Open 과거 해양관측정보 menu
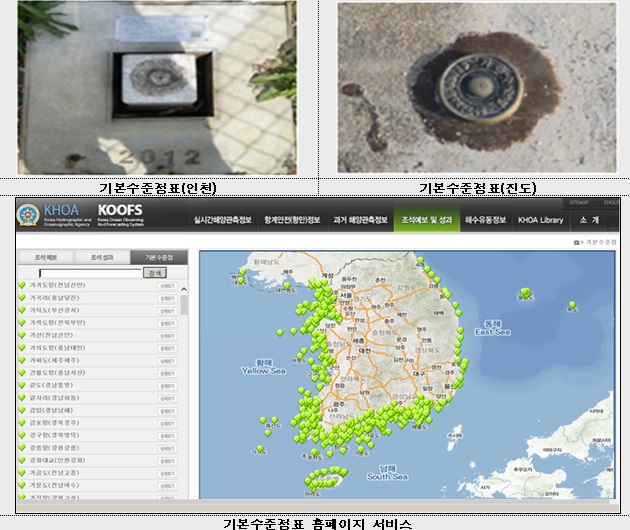The height and width of the screenshot is (530, 630). point(360,220)
